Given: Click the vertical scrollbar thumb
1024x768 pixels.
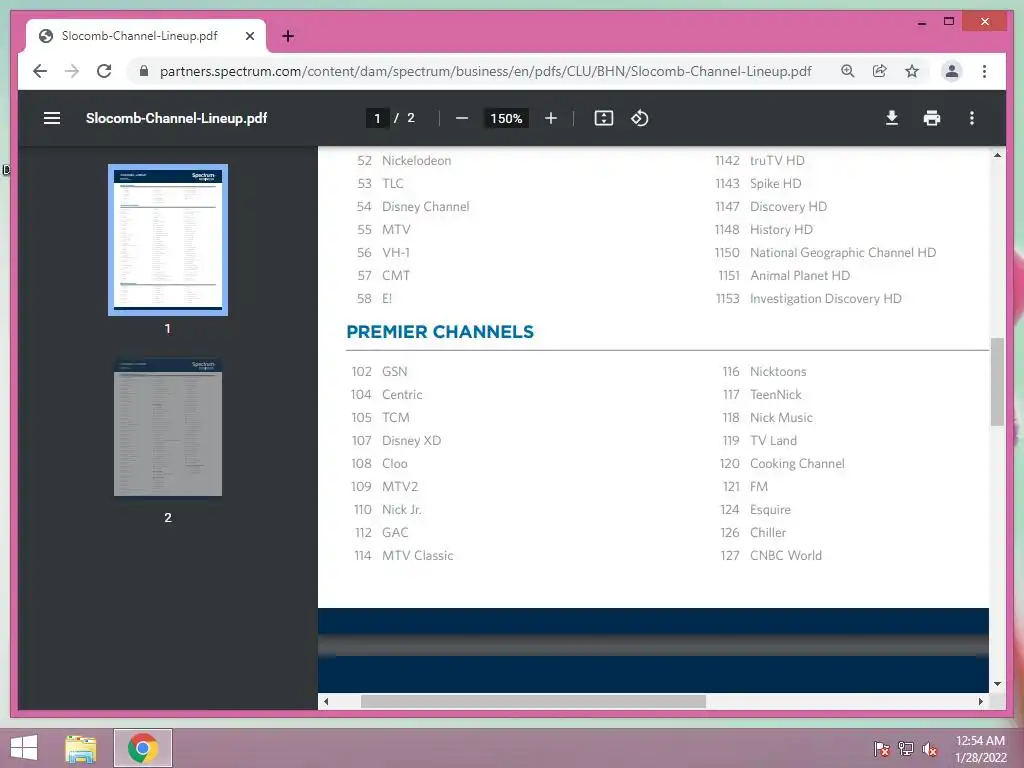Looking at the screenshot, I should click(997, 381).
